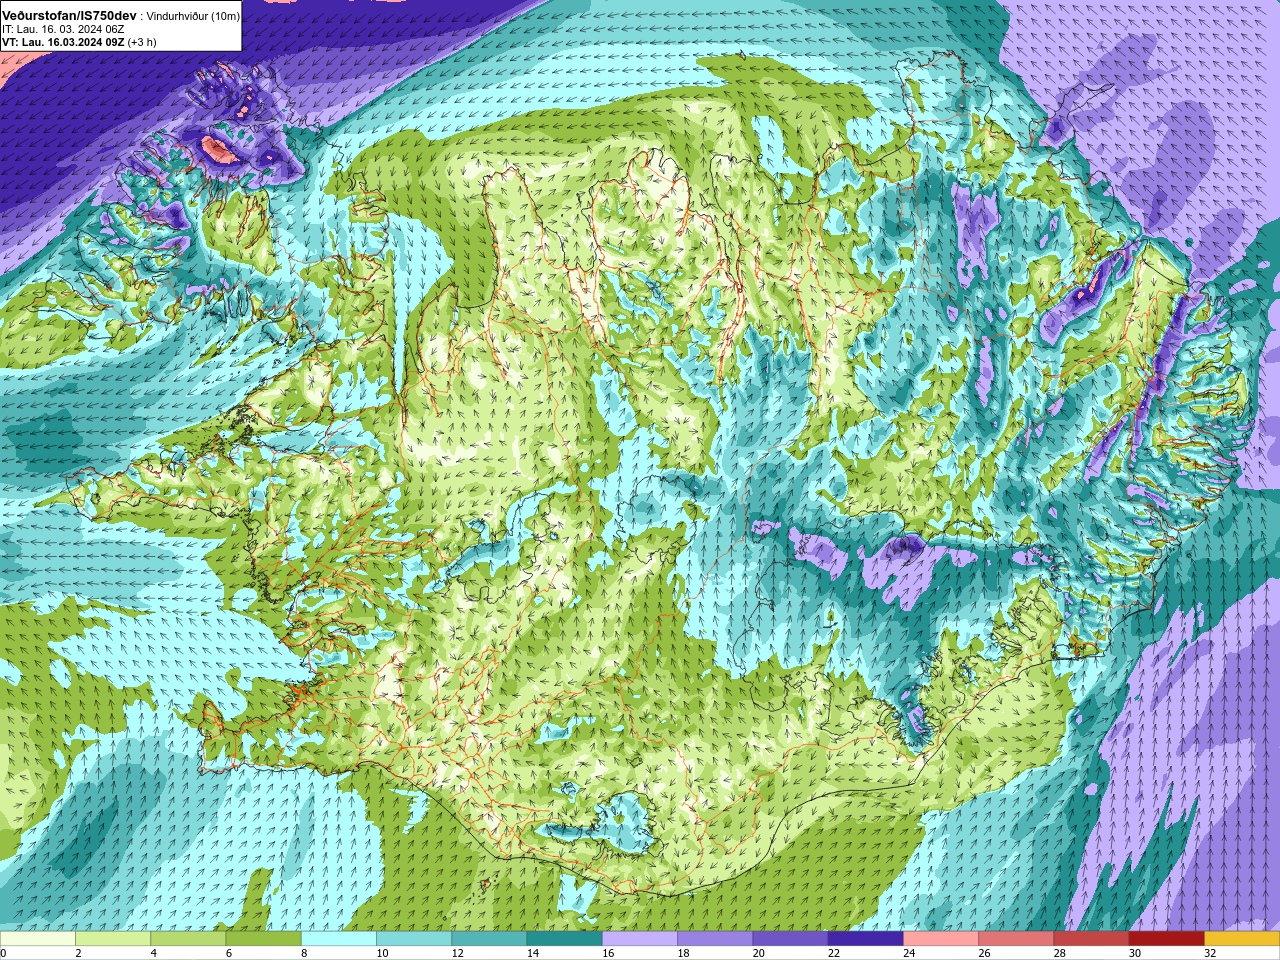Click the yellow legend swatch above 32
Viewport: 1280px width, 960px height.
pyautogui.click(x=1242, y=939)
